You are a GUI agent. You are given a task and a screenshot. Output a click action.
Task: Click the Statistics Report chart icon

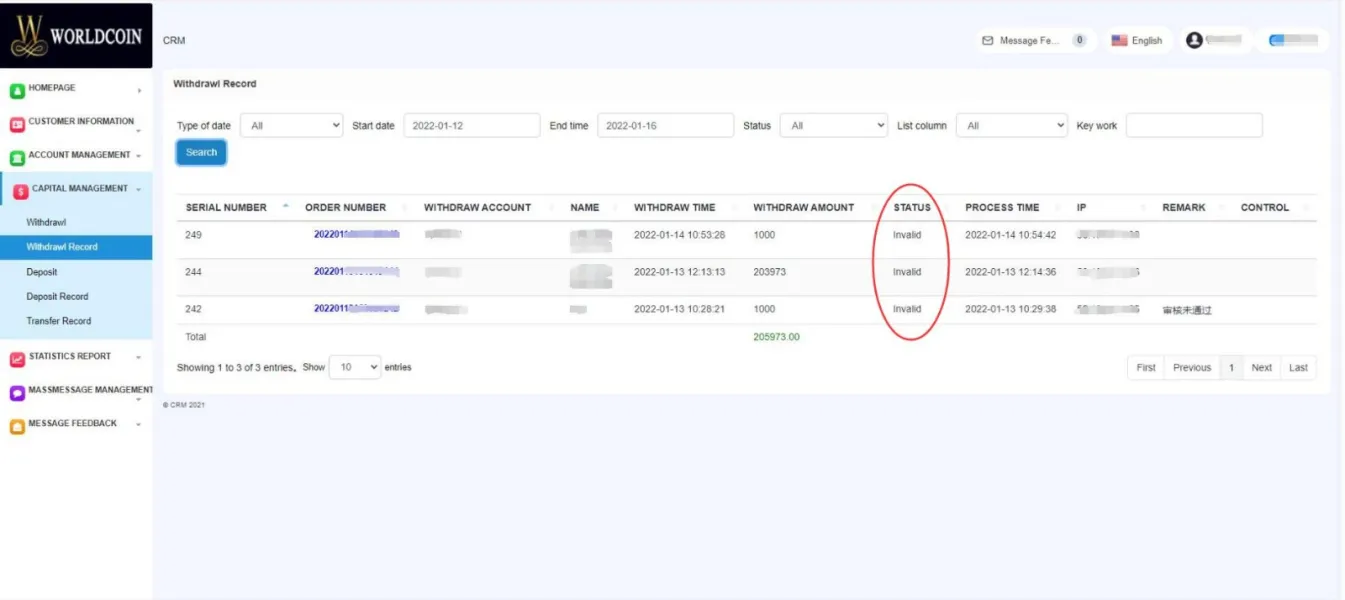tap(17, 359)
